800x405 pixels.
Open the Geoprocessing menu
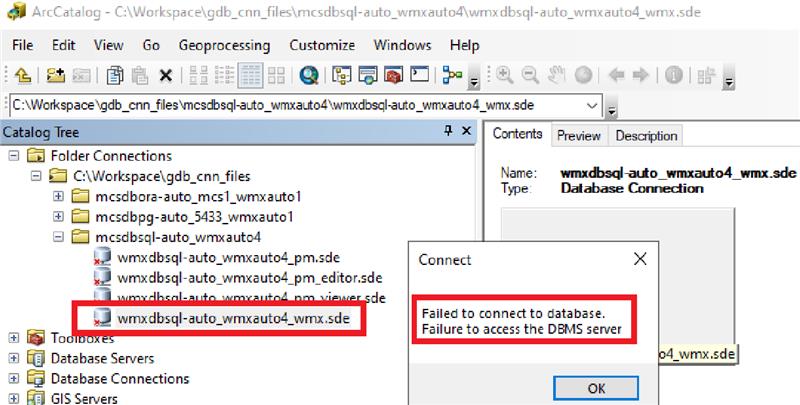click(224, 46)
